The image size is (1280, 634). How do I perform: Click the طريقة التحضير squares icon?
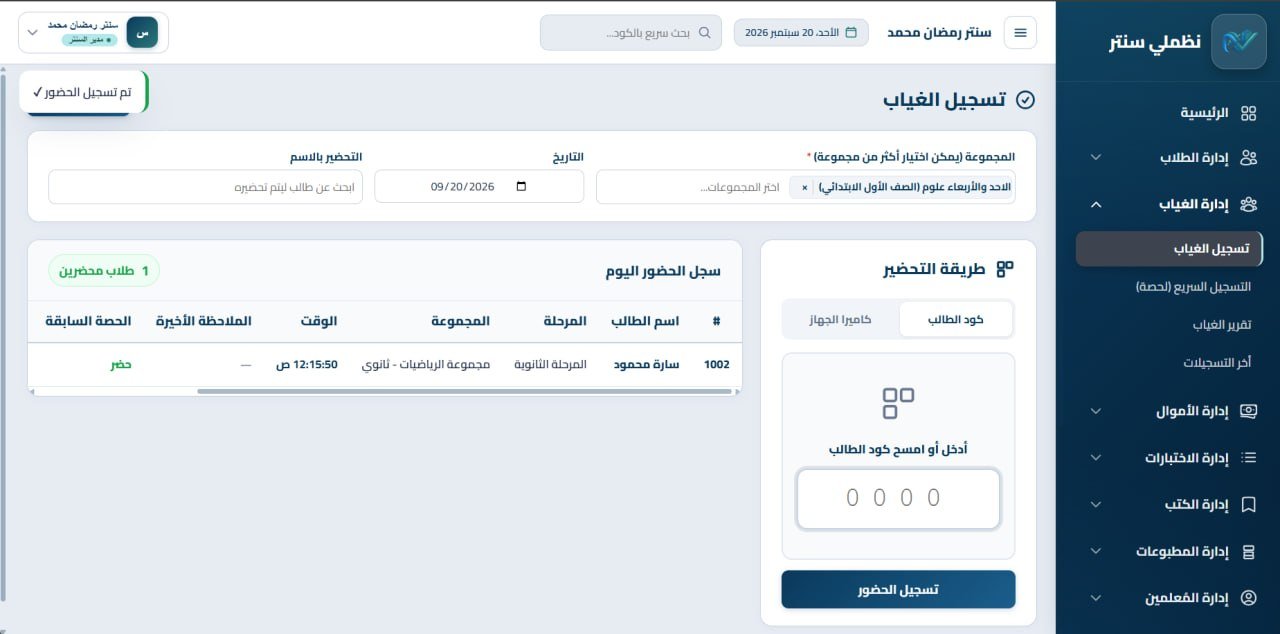1005,269
